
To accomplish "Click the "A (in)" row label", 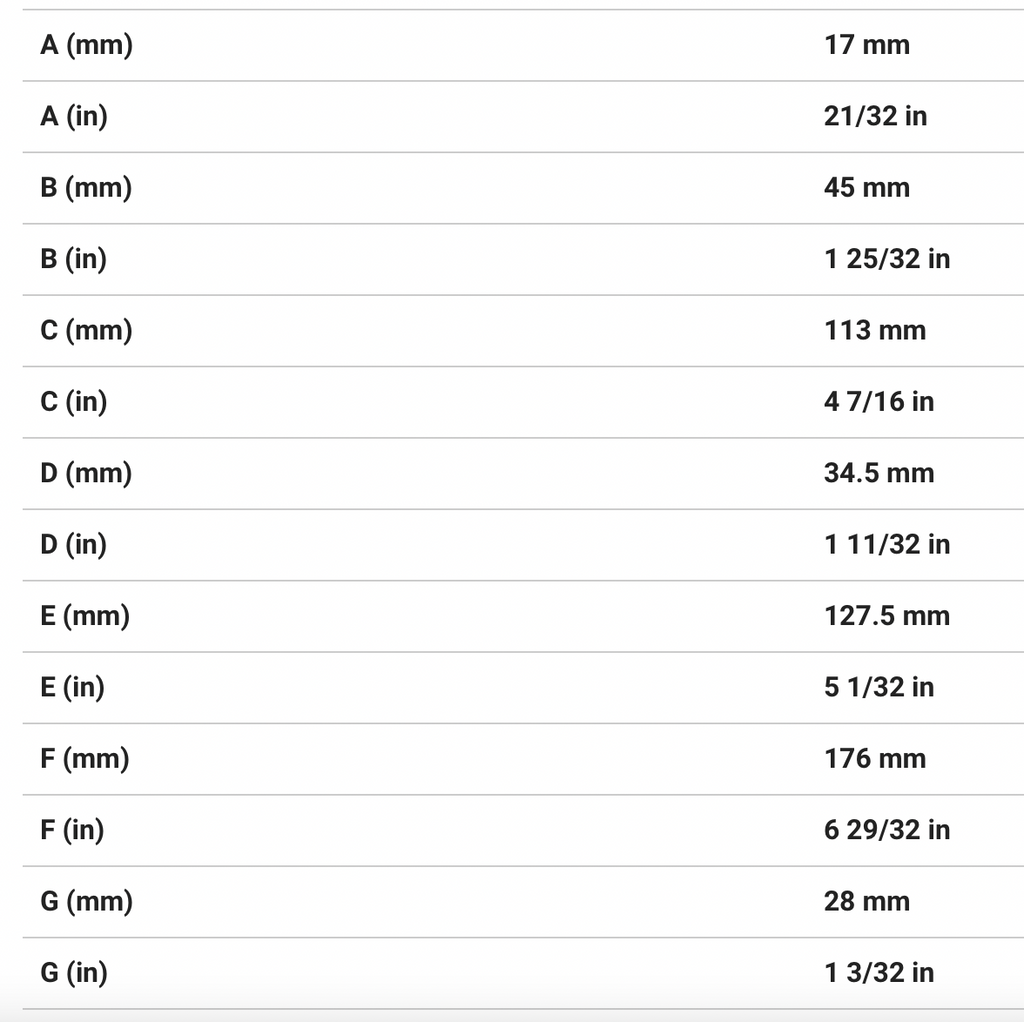I will tap(73, 116).
